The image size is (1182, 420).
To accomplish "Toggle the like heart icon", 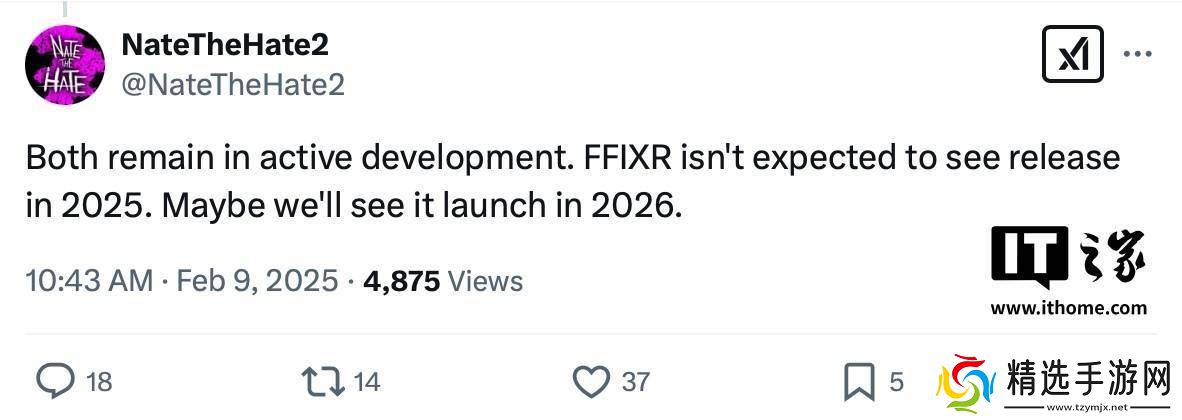I will click(592, 381).
